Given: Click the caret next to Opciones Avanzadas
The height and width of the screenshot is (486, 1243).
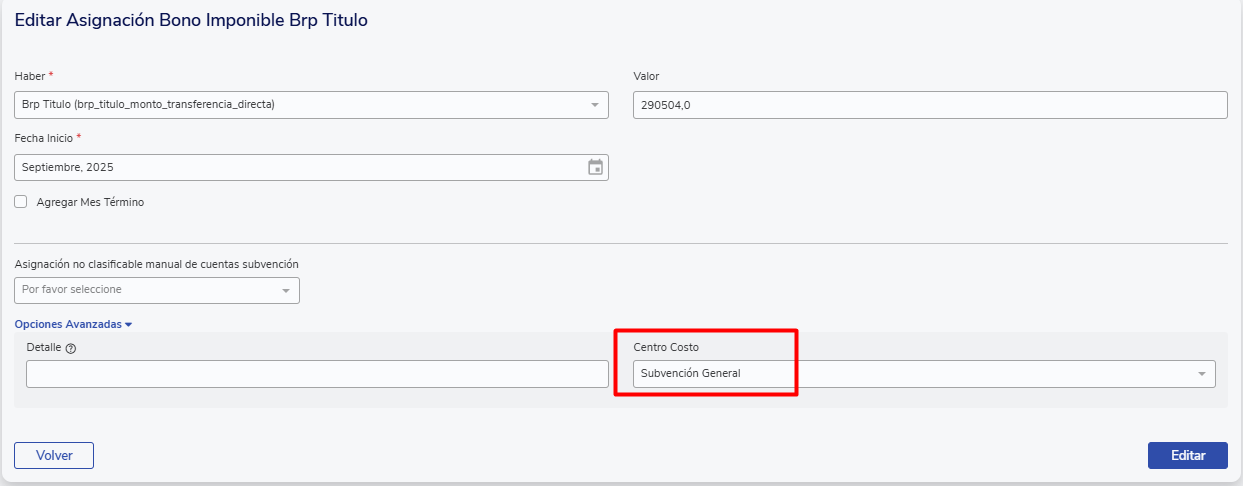Looking at the screenshot, I should (129, 325).
